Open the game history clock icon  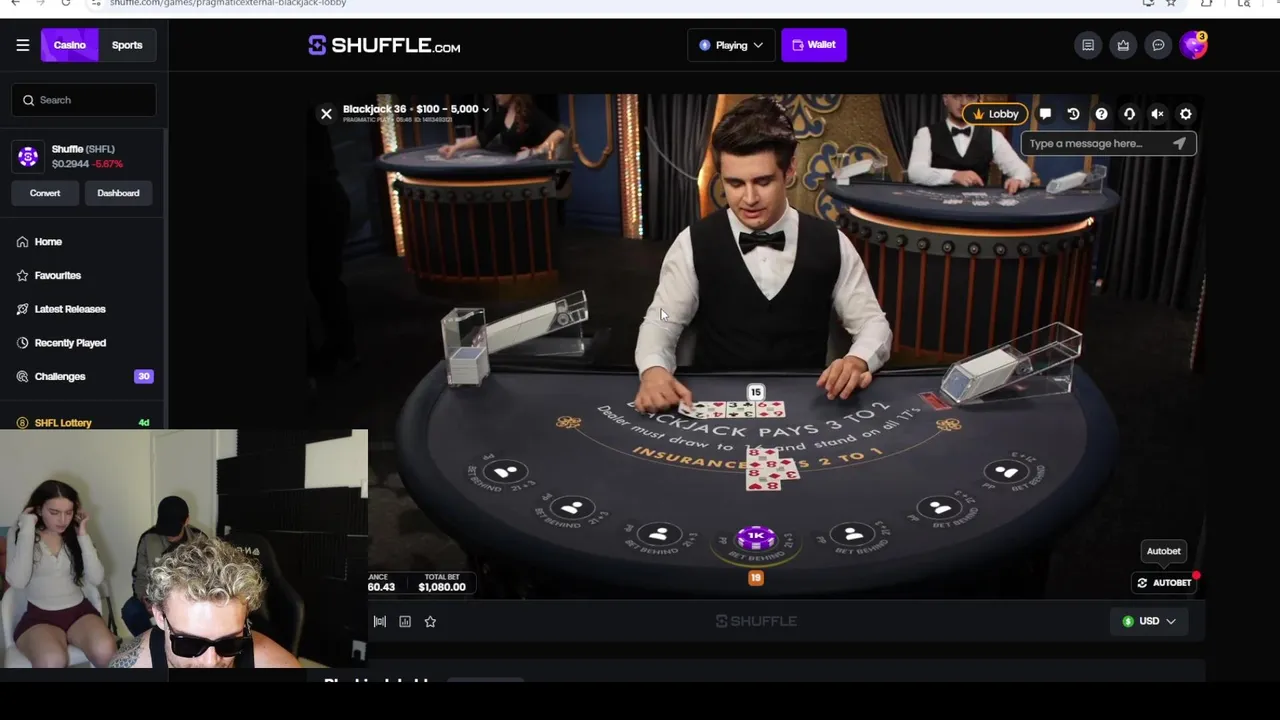[1073, 114]
